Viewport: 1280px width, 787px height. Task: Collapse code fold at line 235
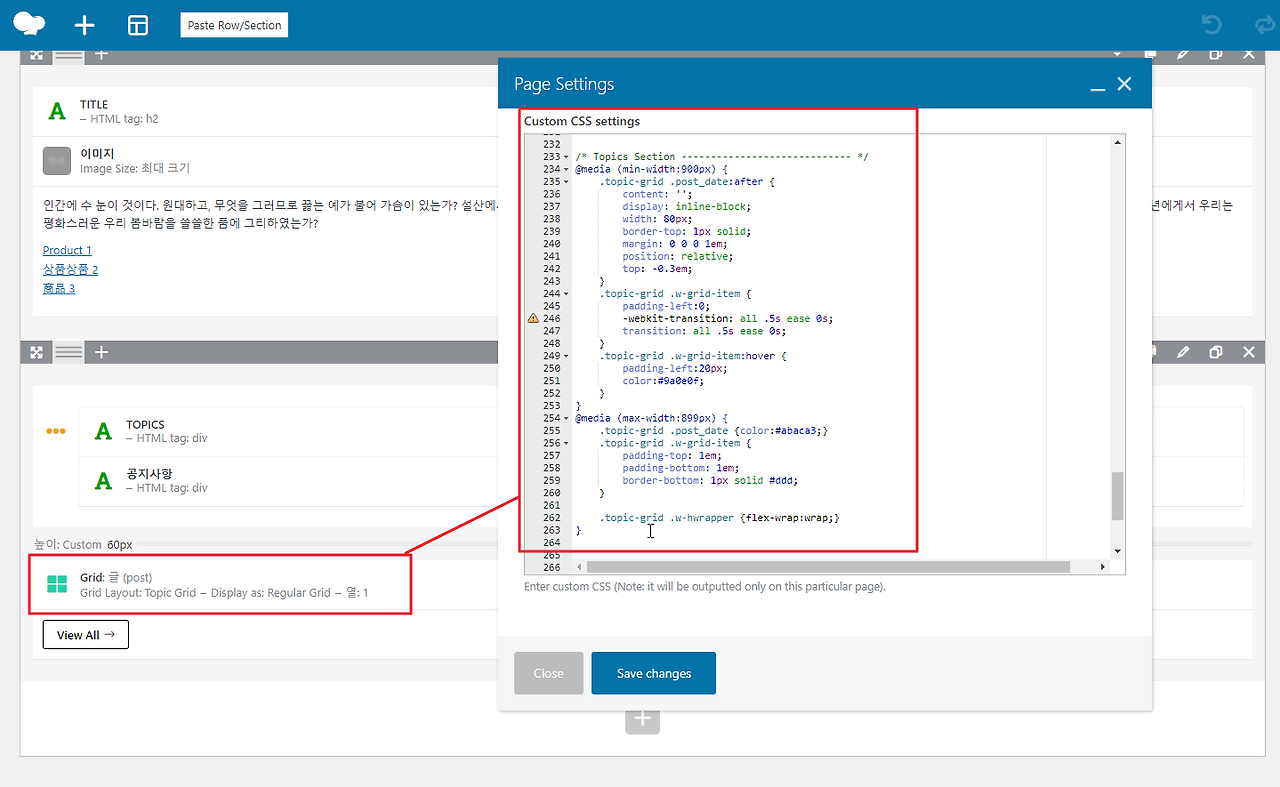pos(567,182)
